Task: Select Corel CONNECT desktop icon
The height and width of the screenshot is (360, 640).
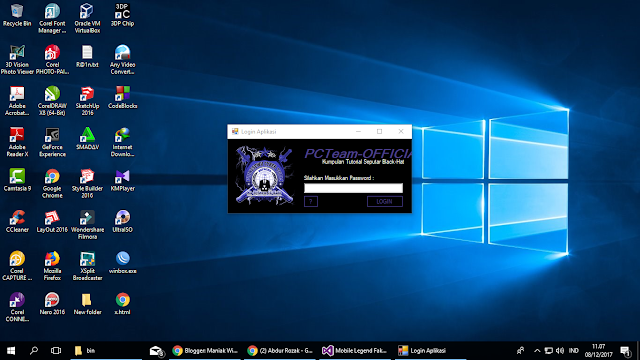Action: pos(17,307)
